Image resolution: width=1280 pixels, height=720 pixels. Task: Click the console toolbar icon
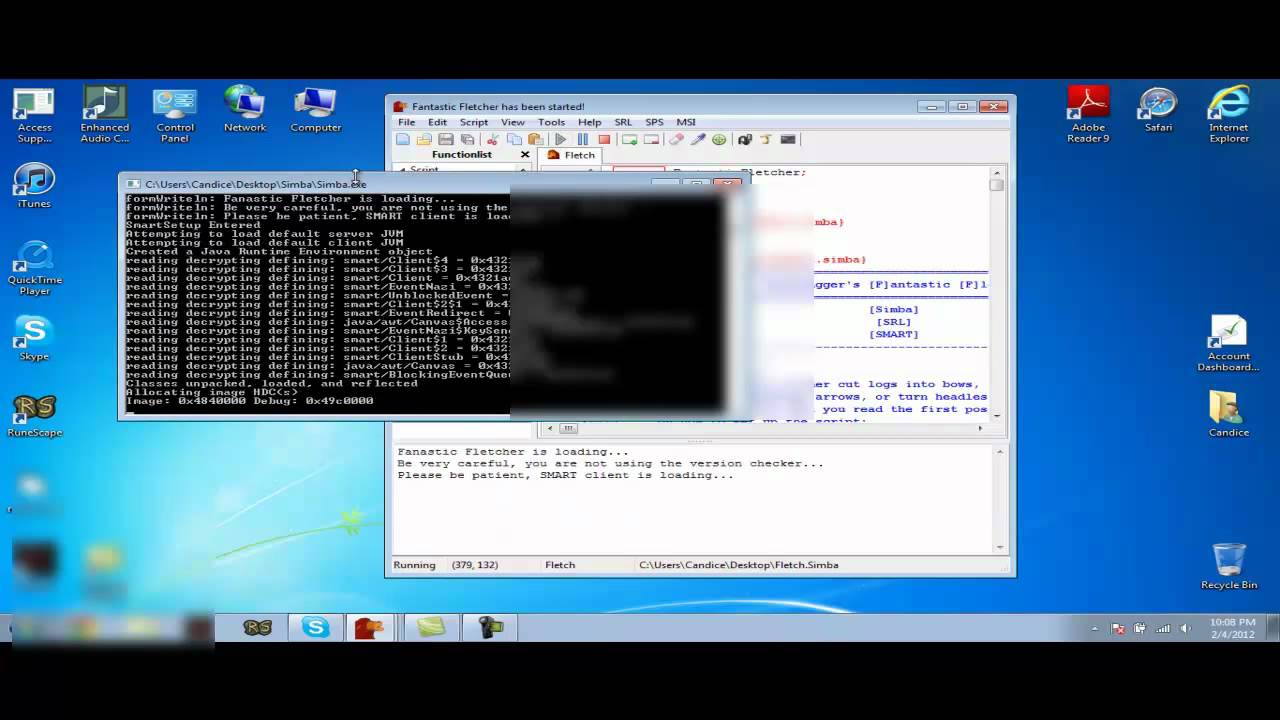(788, 140)
